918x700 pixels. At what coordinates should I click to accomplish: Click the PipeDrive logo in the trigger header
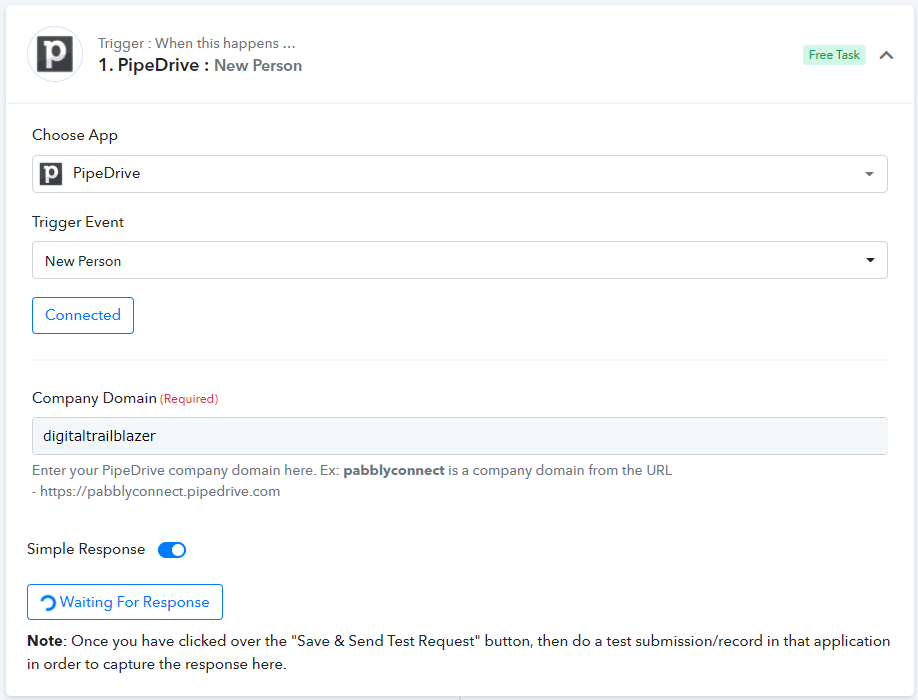pyautogui.click(x=55, y=54)
